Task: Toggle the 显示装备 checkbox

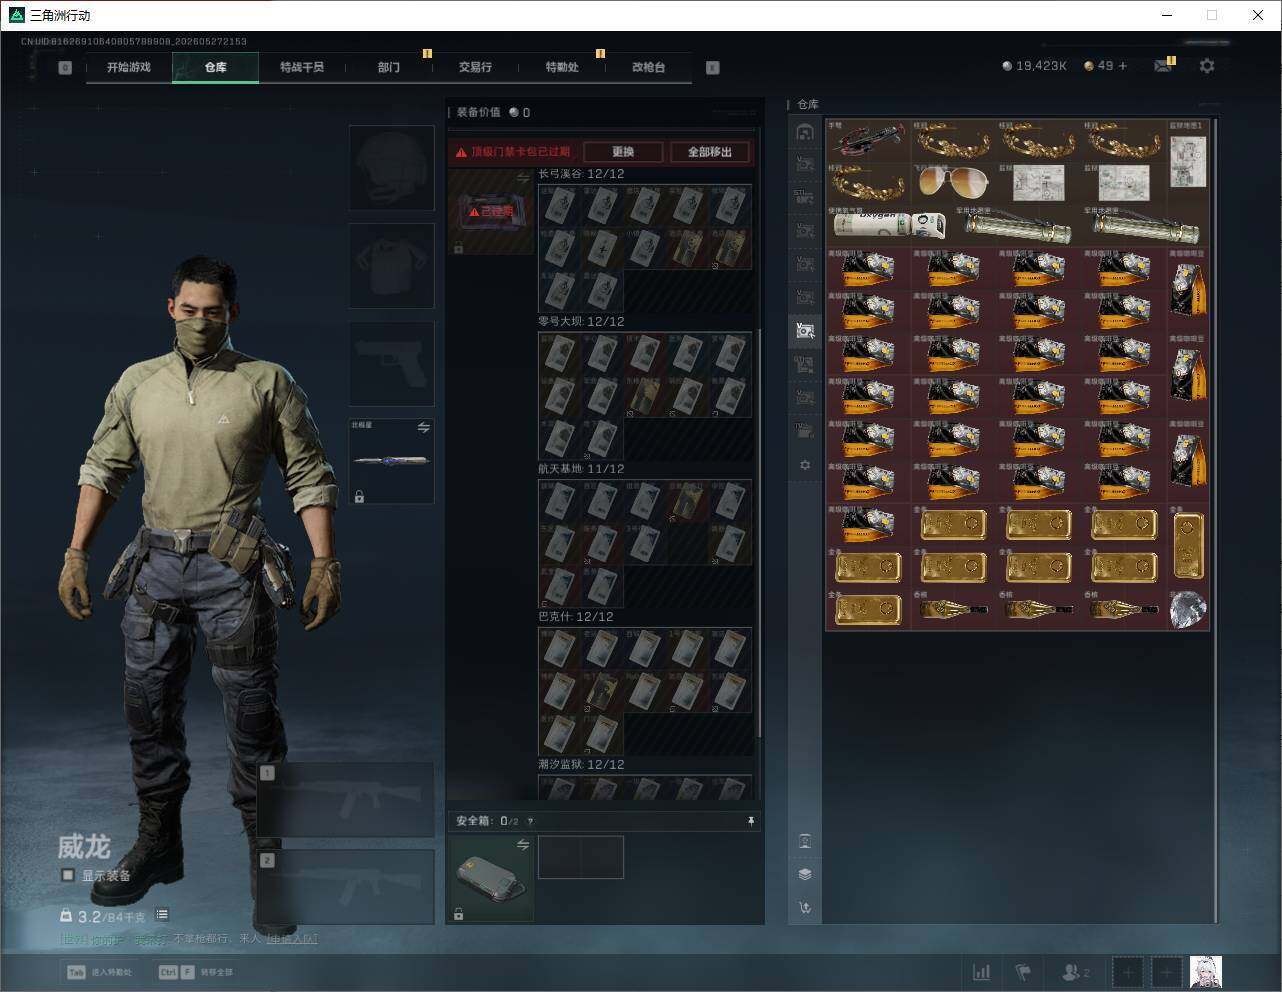Action: [x=68, y=875]
